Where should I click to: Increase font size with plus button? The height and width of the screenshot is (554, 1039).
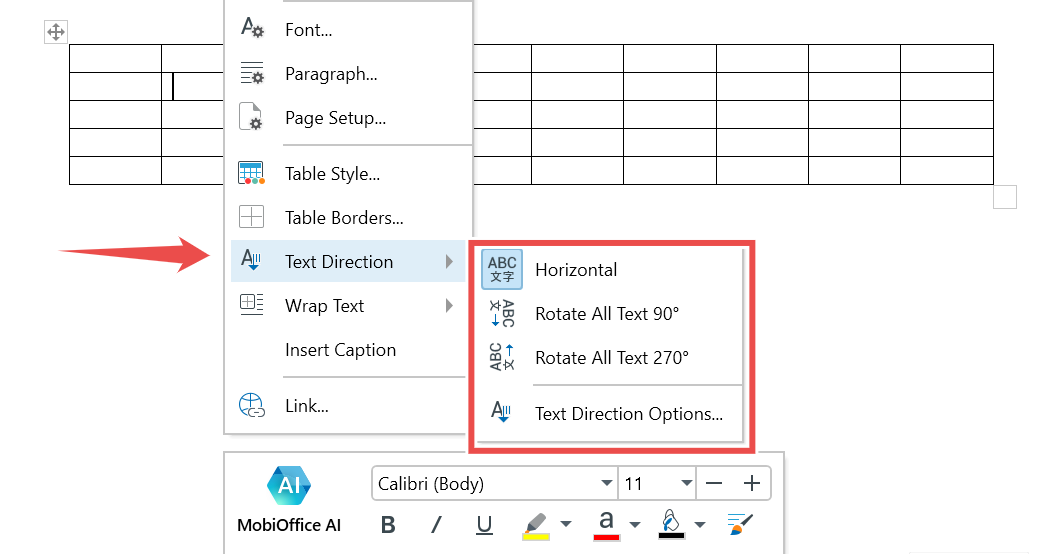(x=751, y=484)
